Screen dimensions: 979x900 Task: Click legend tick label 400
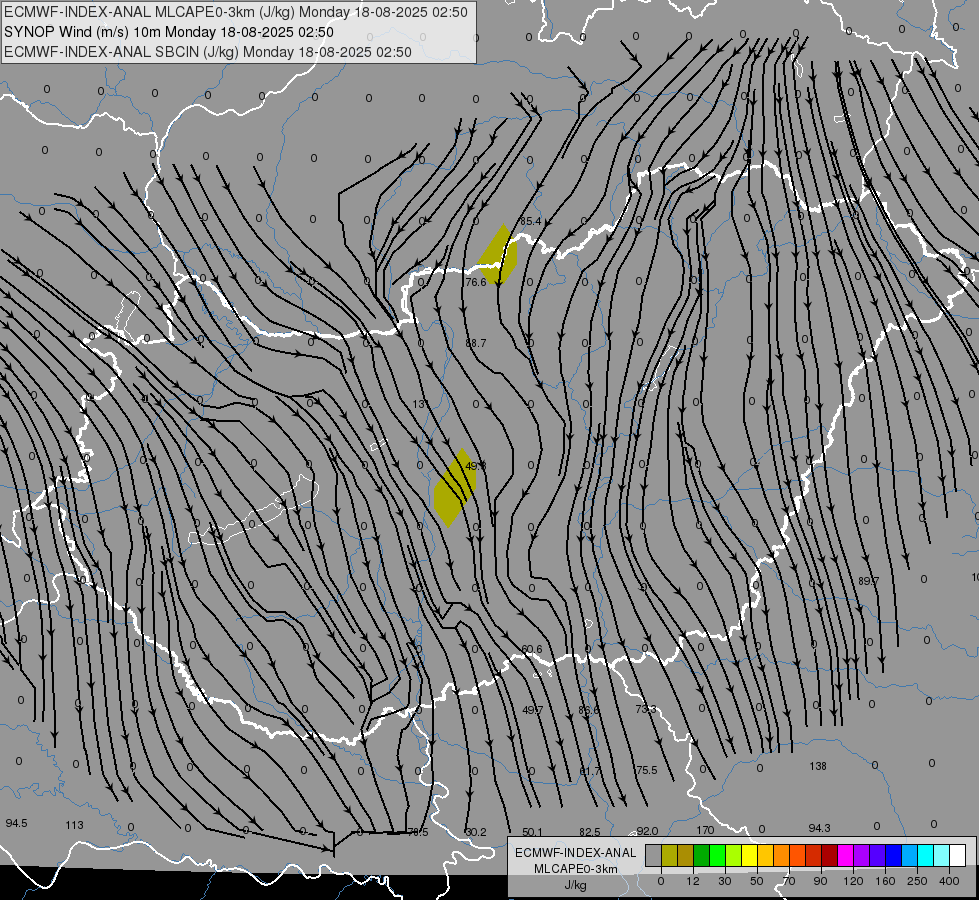[x=949, y=881]
